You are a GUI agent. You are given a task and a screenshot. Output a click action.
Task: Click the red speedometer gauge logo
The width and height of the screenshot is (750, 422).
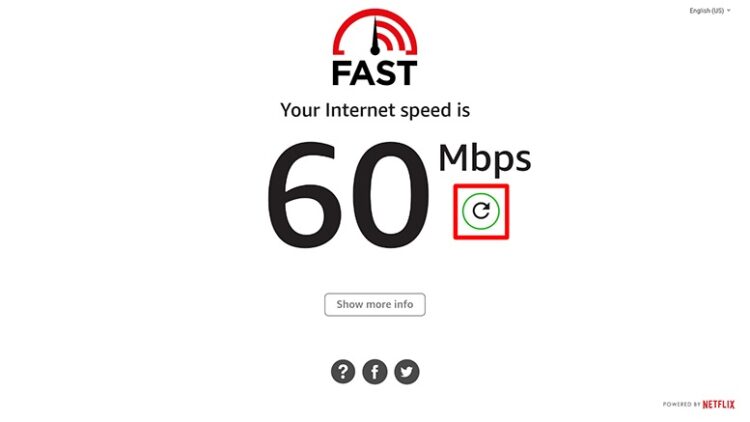pos(375,32)
